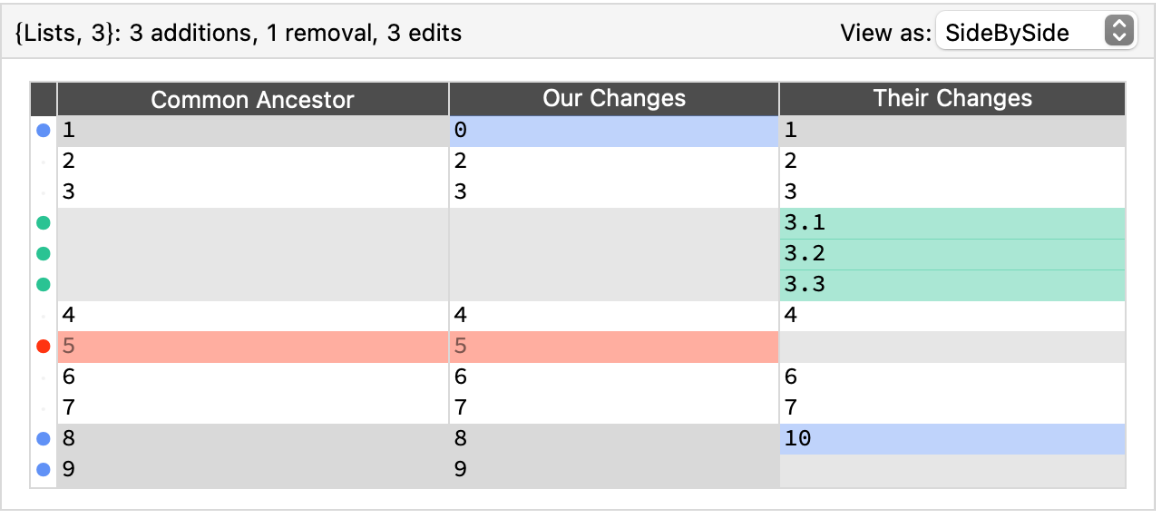Click blue edit dot beside row 1
This screenshot has height=514, width=1156.
[x=43, y=130]
